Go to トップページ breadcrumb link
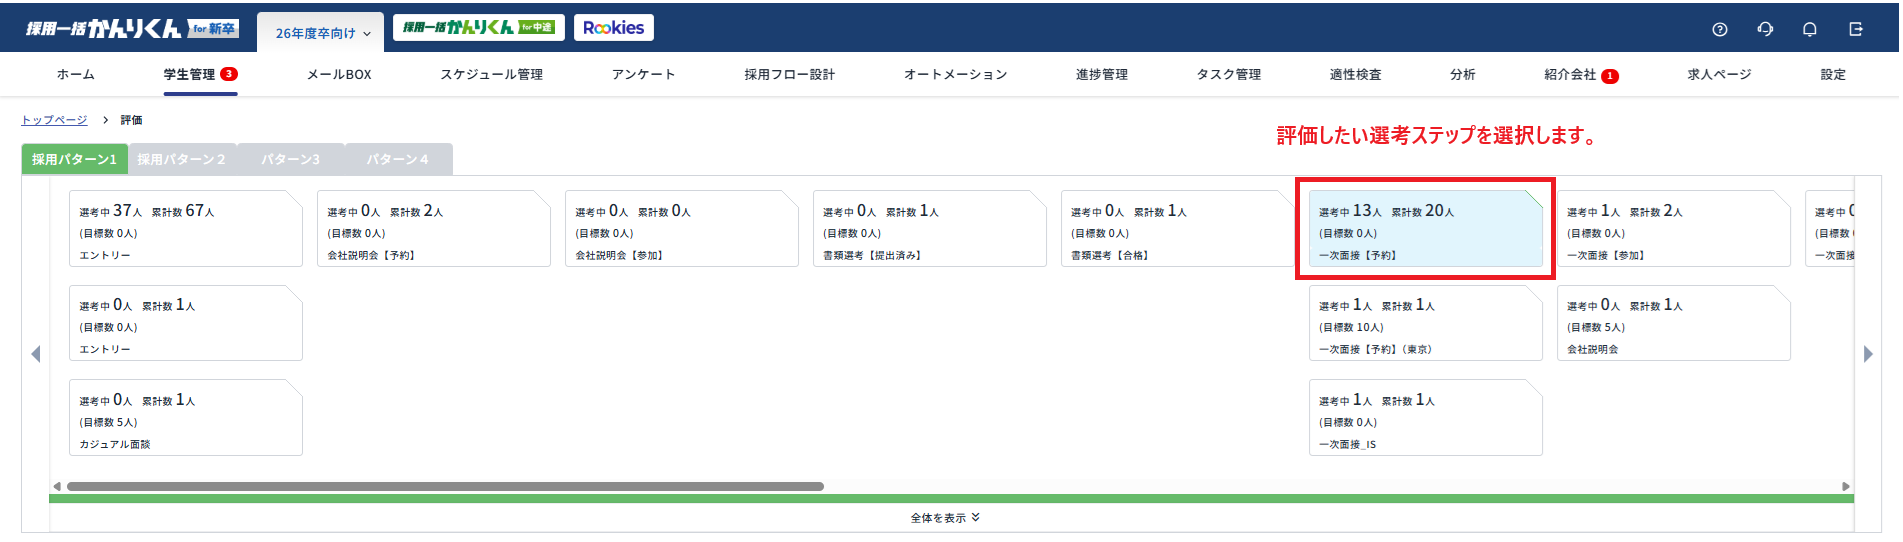The height and width of the screenshot is (542, 1903). 54,120
